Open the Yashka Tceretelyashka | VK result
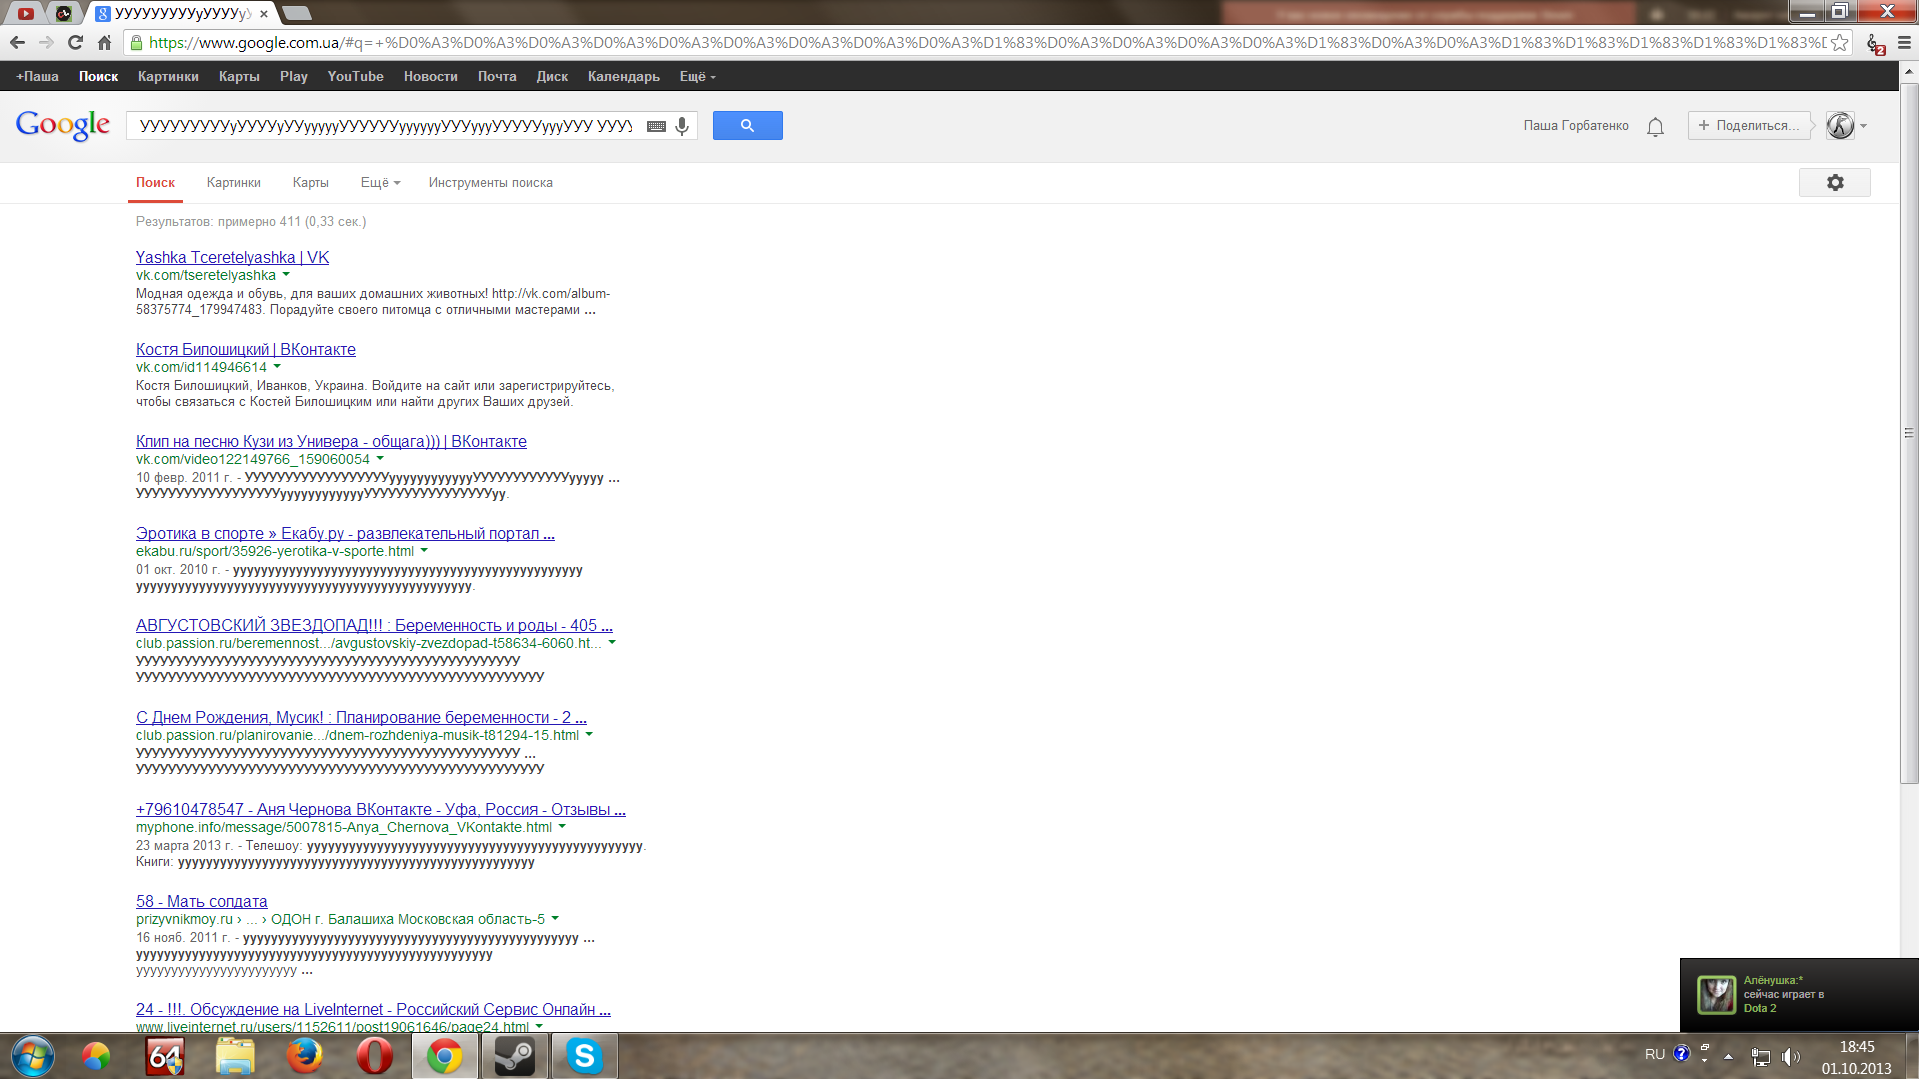This screenshot has height=1079, width=1919. click(232, 258)
